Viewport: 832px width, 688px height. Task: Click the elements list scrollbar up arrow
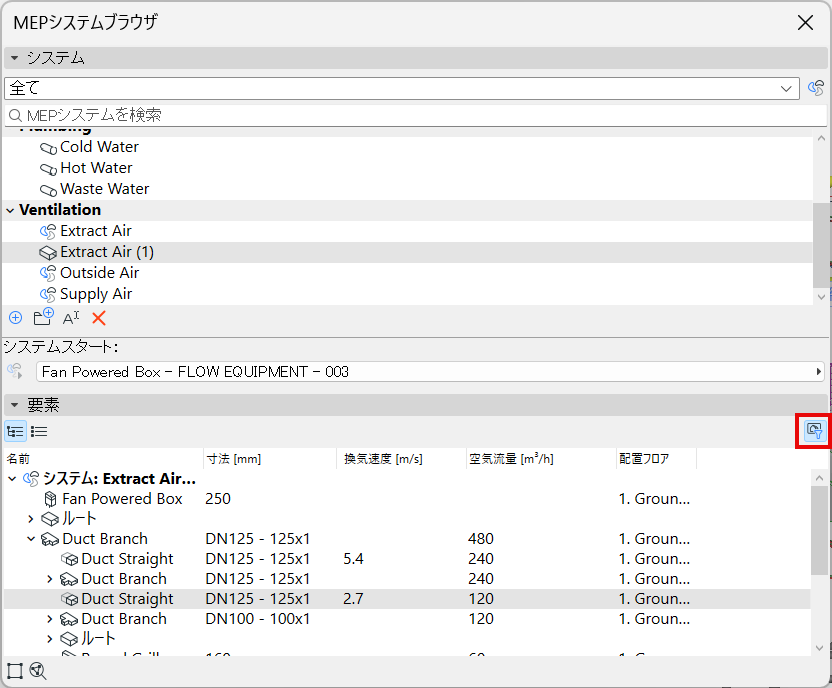pyautogui.click(x=819, y=478)
